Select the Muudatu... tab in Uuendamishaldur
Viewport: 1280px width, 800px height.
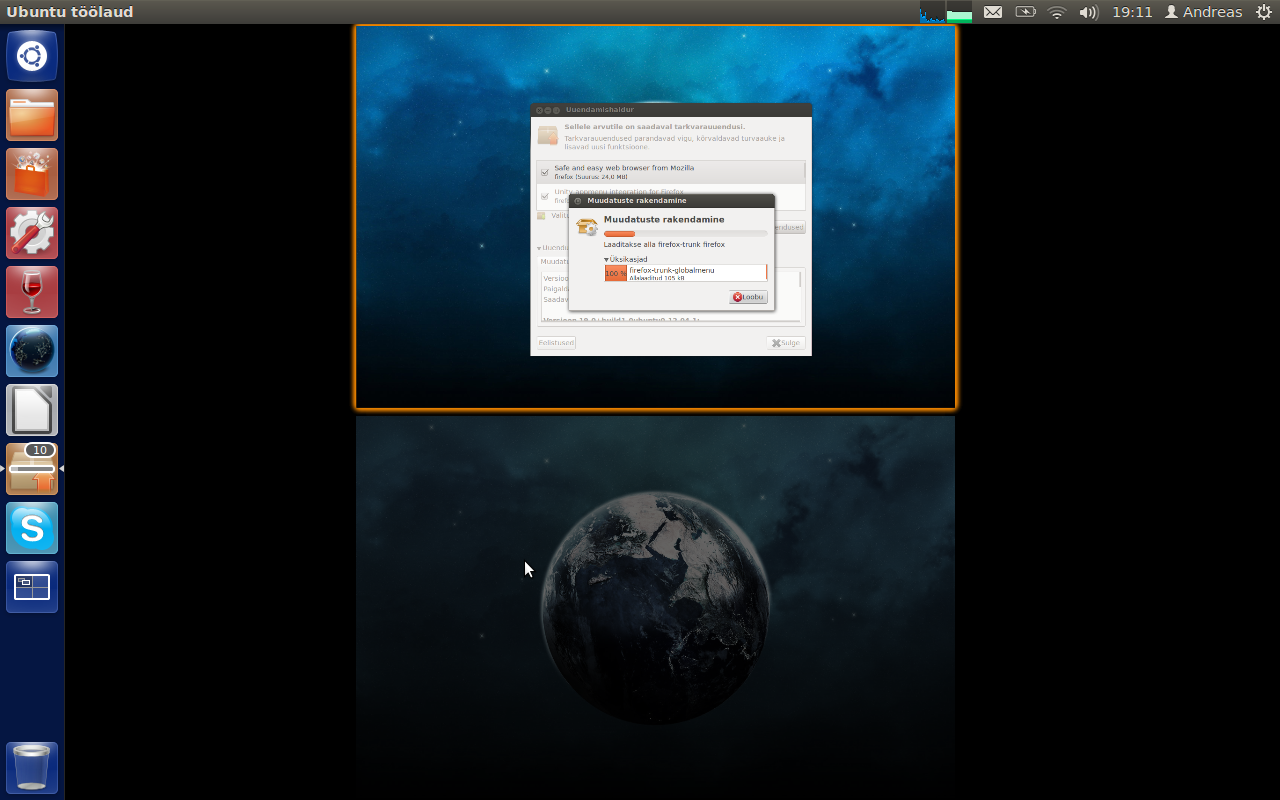[554, 262]
